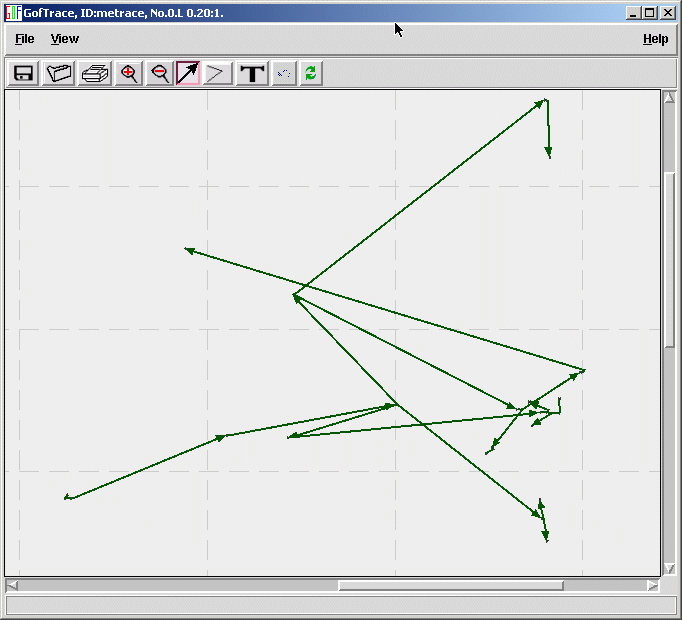Viewport: 682px width, 620px height.
Task: Open a file with the folder icon
Action: pos(60,73)
